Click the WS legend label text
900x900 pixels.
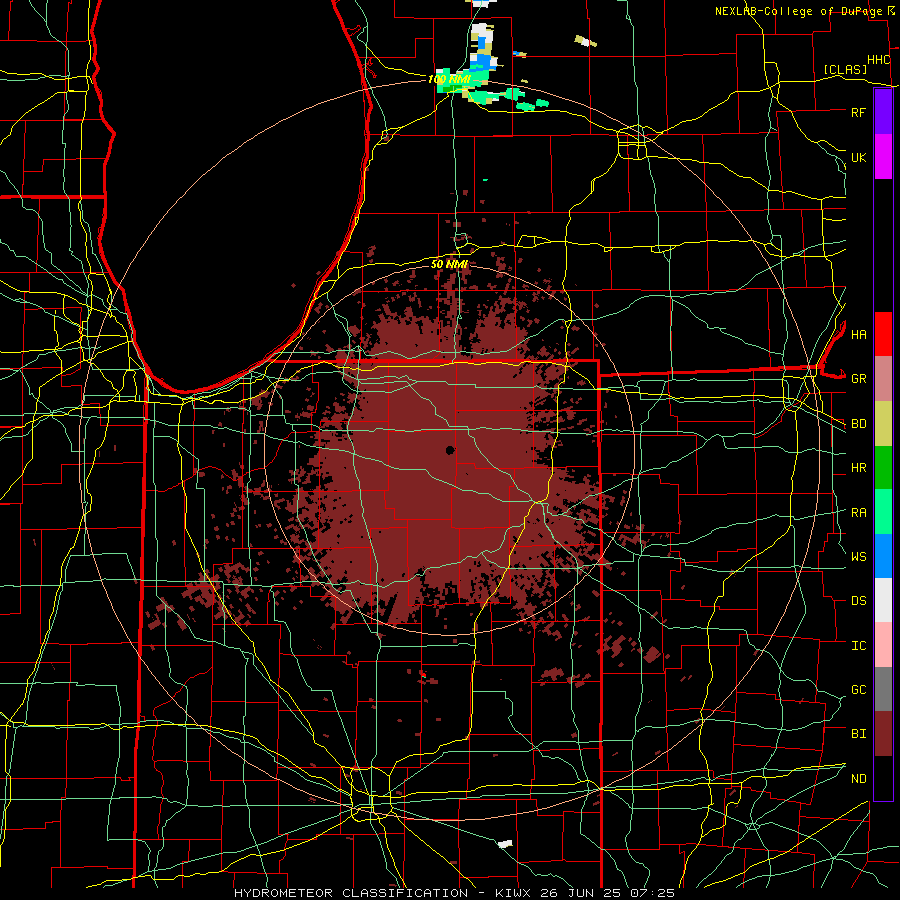(858, 557)
